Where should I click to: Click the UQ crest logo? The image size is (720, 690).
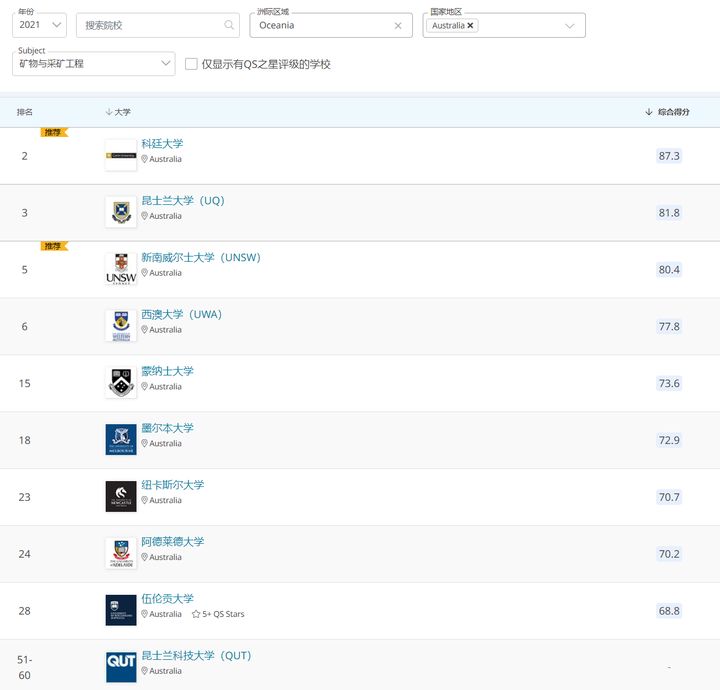pyautogui.click(x=121, y=213)
